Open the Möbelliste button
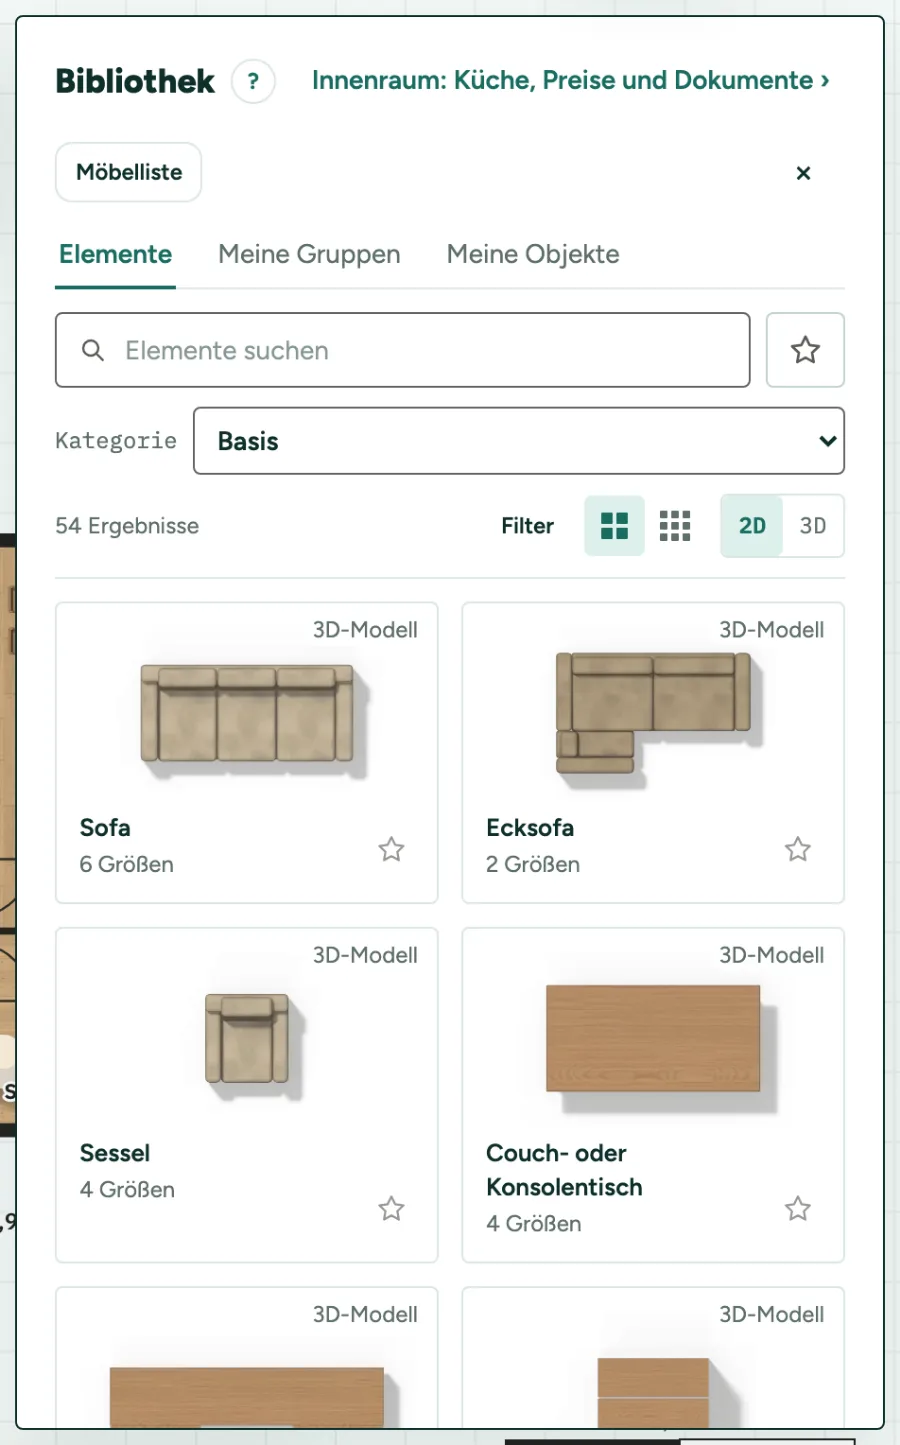The width and height of the screenshot is (900, 1445). [129, 172]
